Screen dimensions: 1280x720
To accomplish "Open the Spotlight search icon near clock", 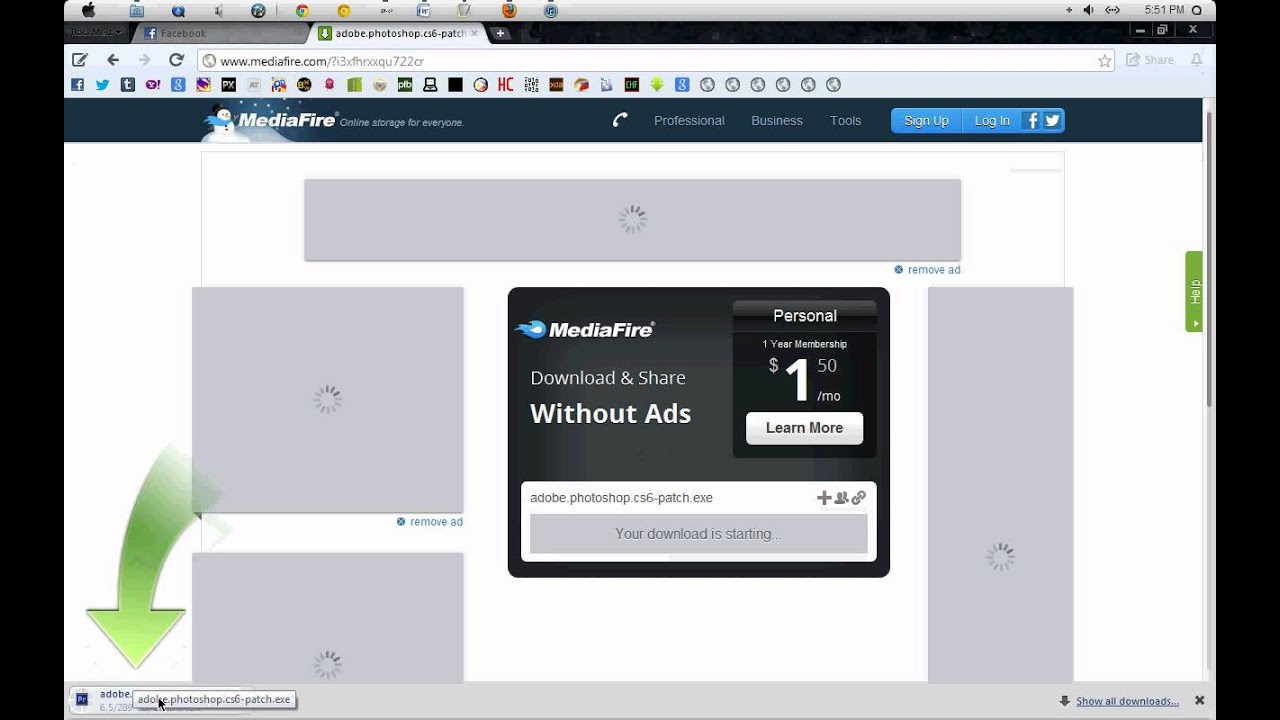I will click(x=1197, y=10).
